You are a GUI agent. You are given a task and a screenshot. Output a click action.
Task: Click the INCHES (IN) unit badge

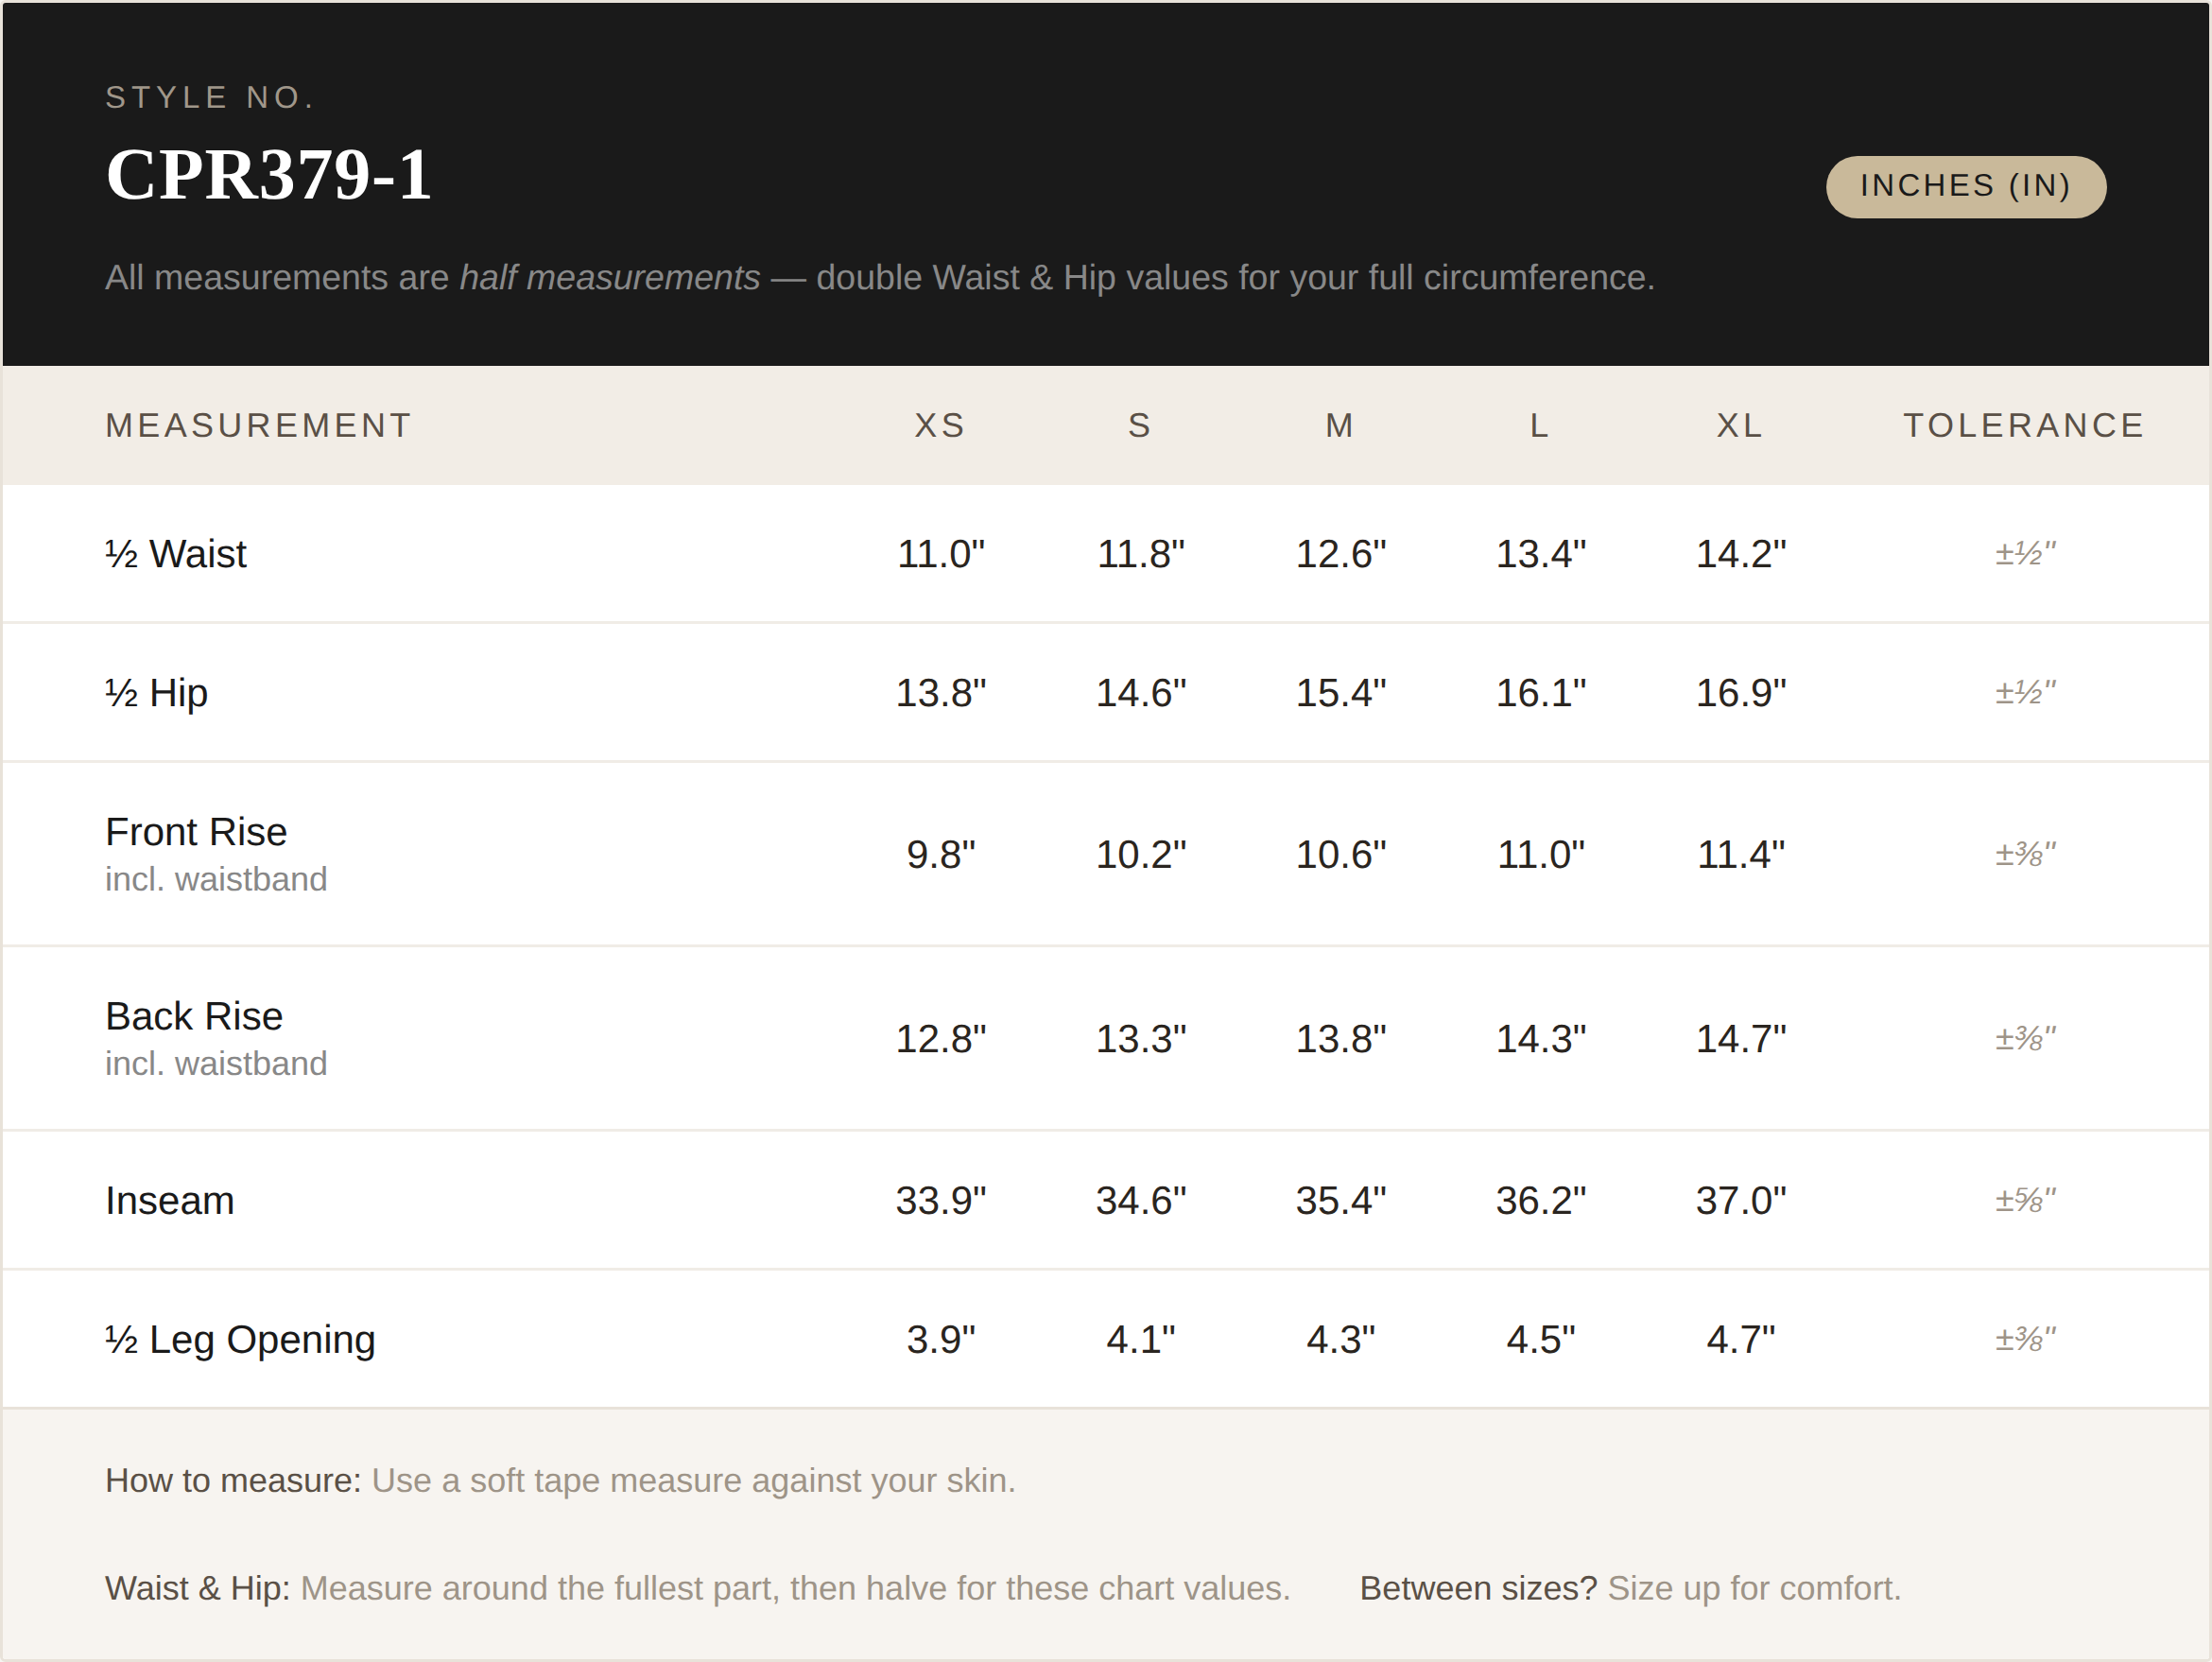pyautogui.click(x=1965, y=186)
